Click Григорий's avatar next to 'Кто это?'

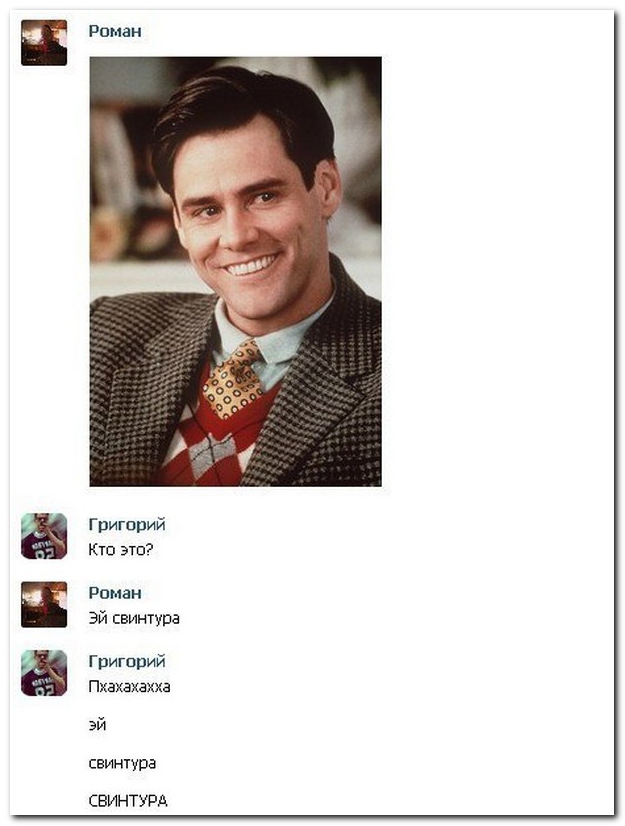pos(44,536)
